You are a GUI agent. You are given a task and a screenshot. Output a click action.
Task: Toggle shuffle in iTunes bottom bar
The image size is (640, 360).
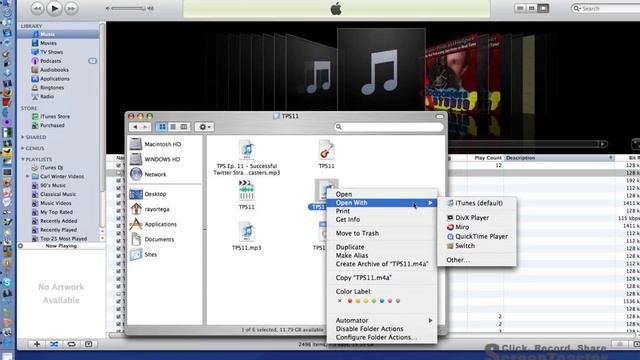[54, 344]
